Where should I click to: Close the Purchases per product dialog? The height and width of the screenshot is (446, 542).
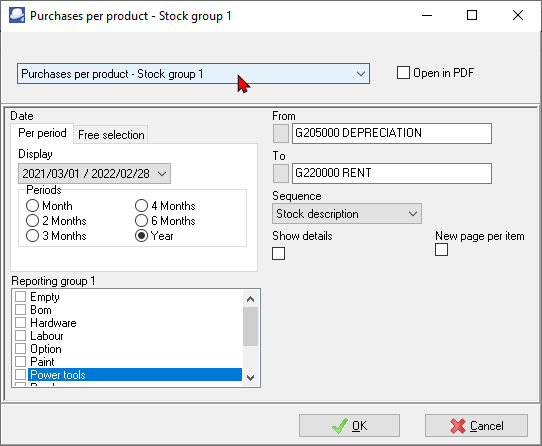pos(518,16)
